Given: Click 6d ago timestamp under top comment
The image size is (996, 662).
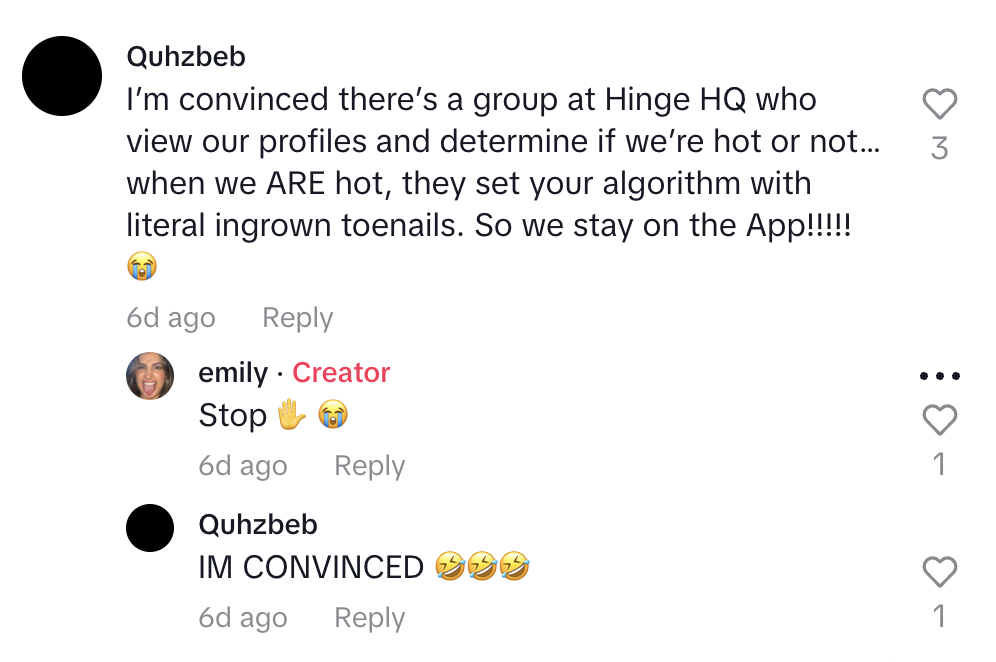Looking at the screenshot, I should pos(171,318).
